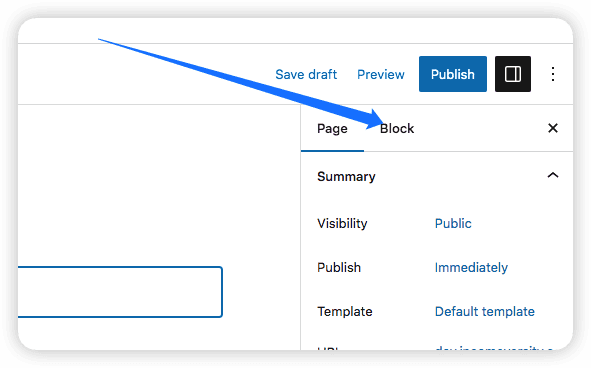Click the Template label
Screen dimensions: 591x368
tap(345, 311)
